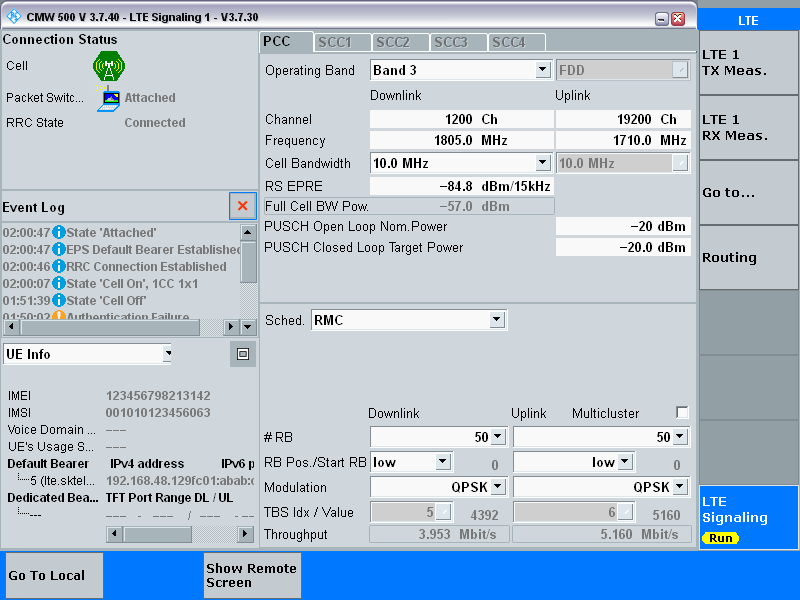
Task: Click Event Log horizontal scroll right arrow
Action: click(x=231, y=327)
